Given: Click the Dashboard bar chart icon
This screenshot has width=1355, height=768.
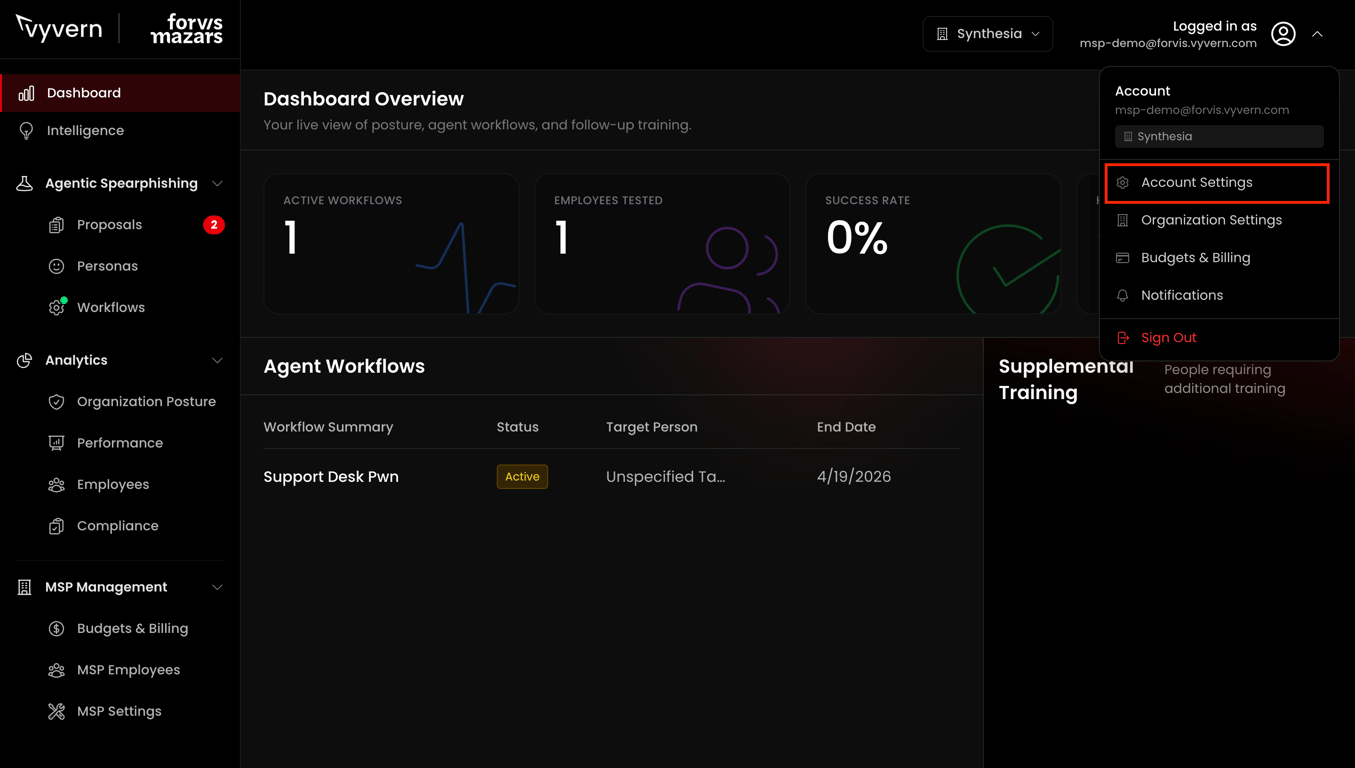Looking at the screenshot, I should (26, 93).
